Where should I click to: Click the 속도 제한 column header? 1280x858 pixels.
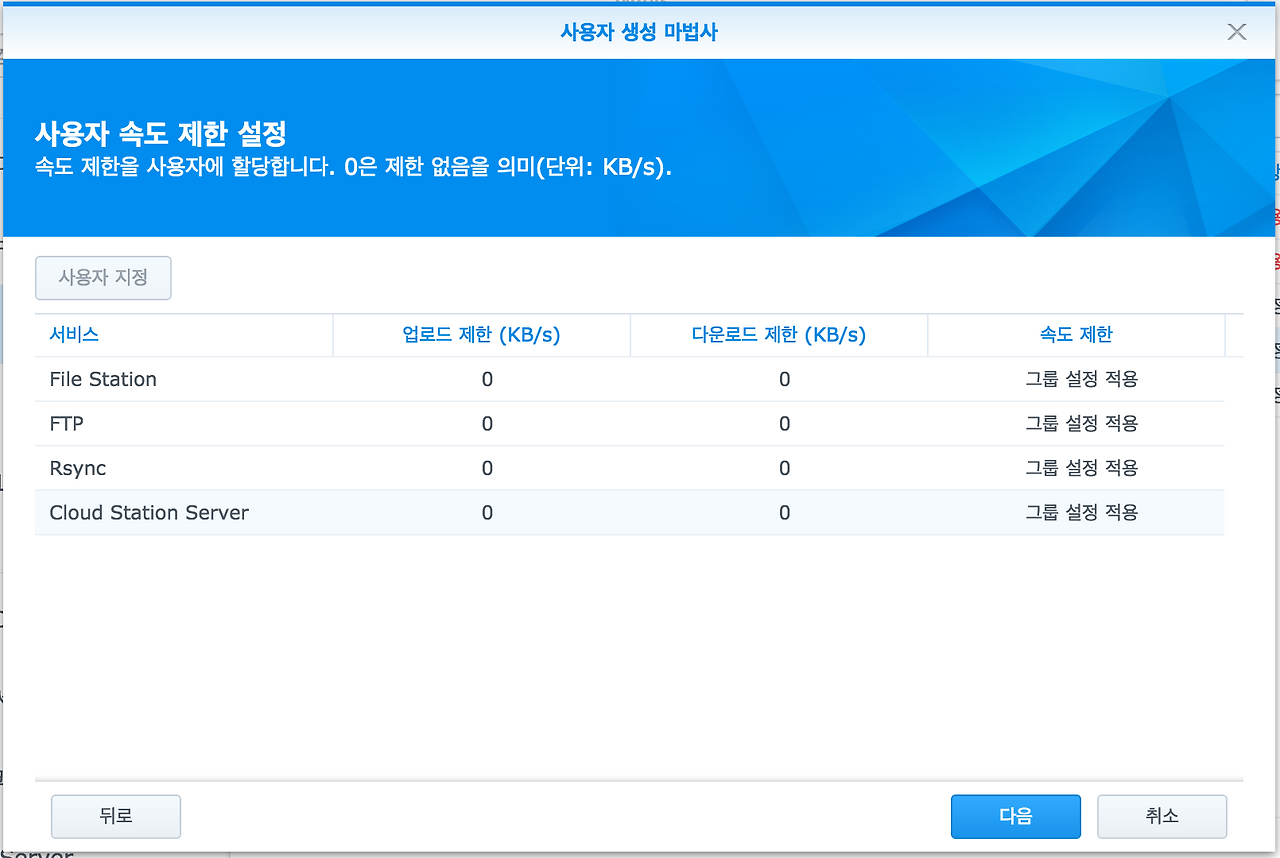pyautogui.click(x=1076, y=335)
